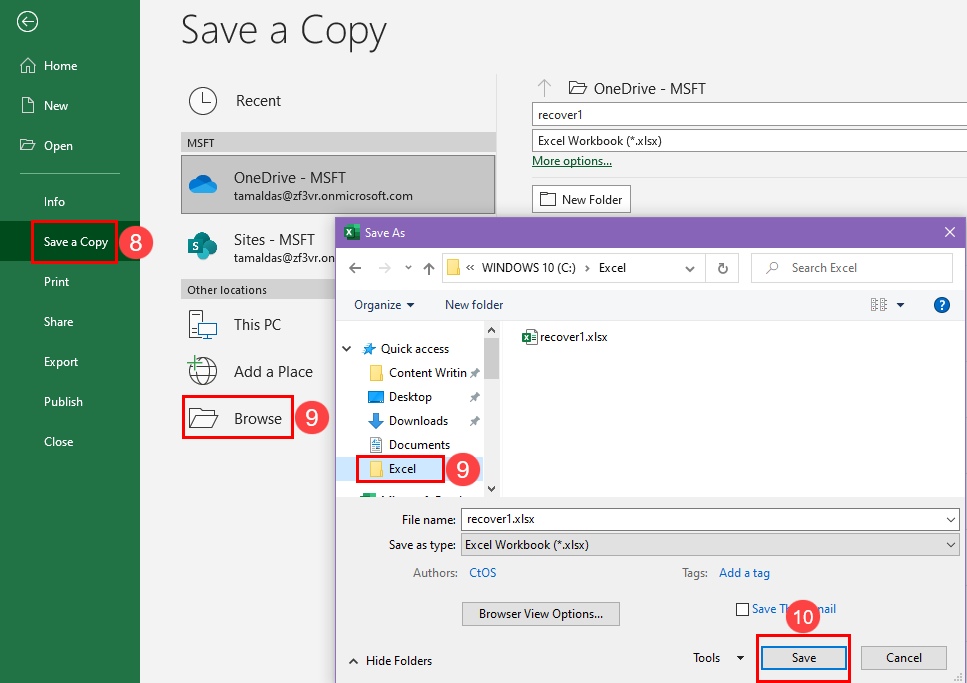Click the recover1 file name field
Image resolution: width=967 pixels, height=683 pixels.
(x=749, y=115)
